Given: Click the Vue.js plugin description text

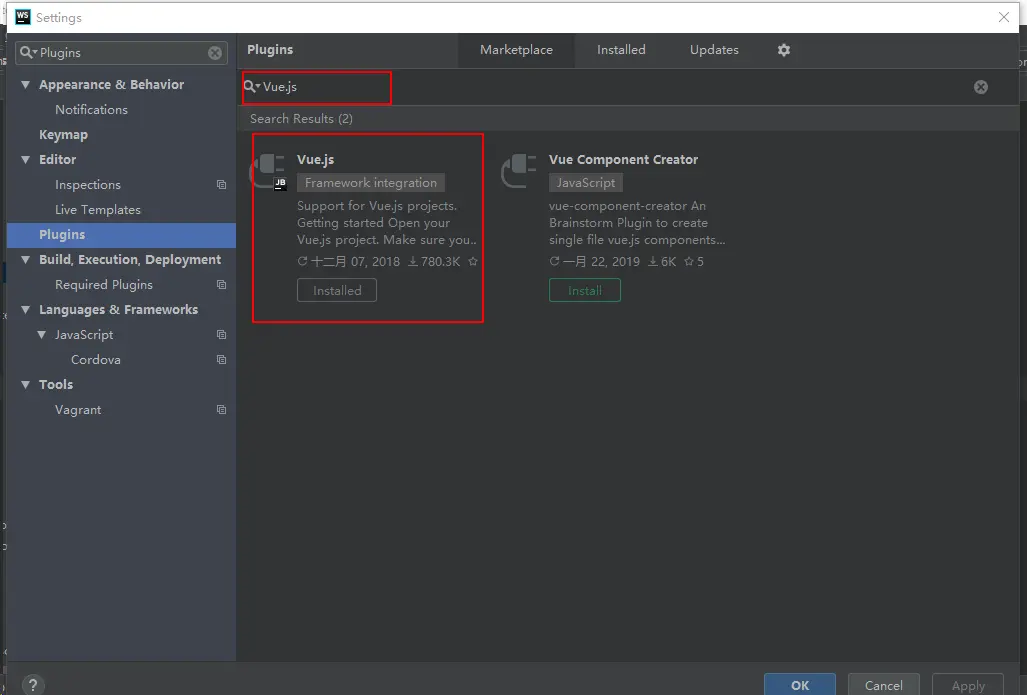Looking at the screenshot, I should coord(386,223).
